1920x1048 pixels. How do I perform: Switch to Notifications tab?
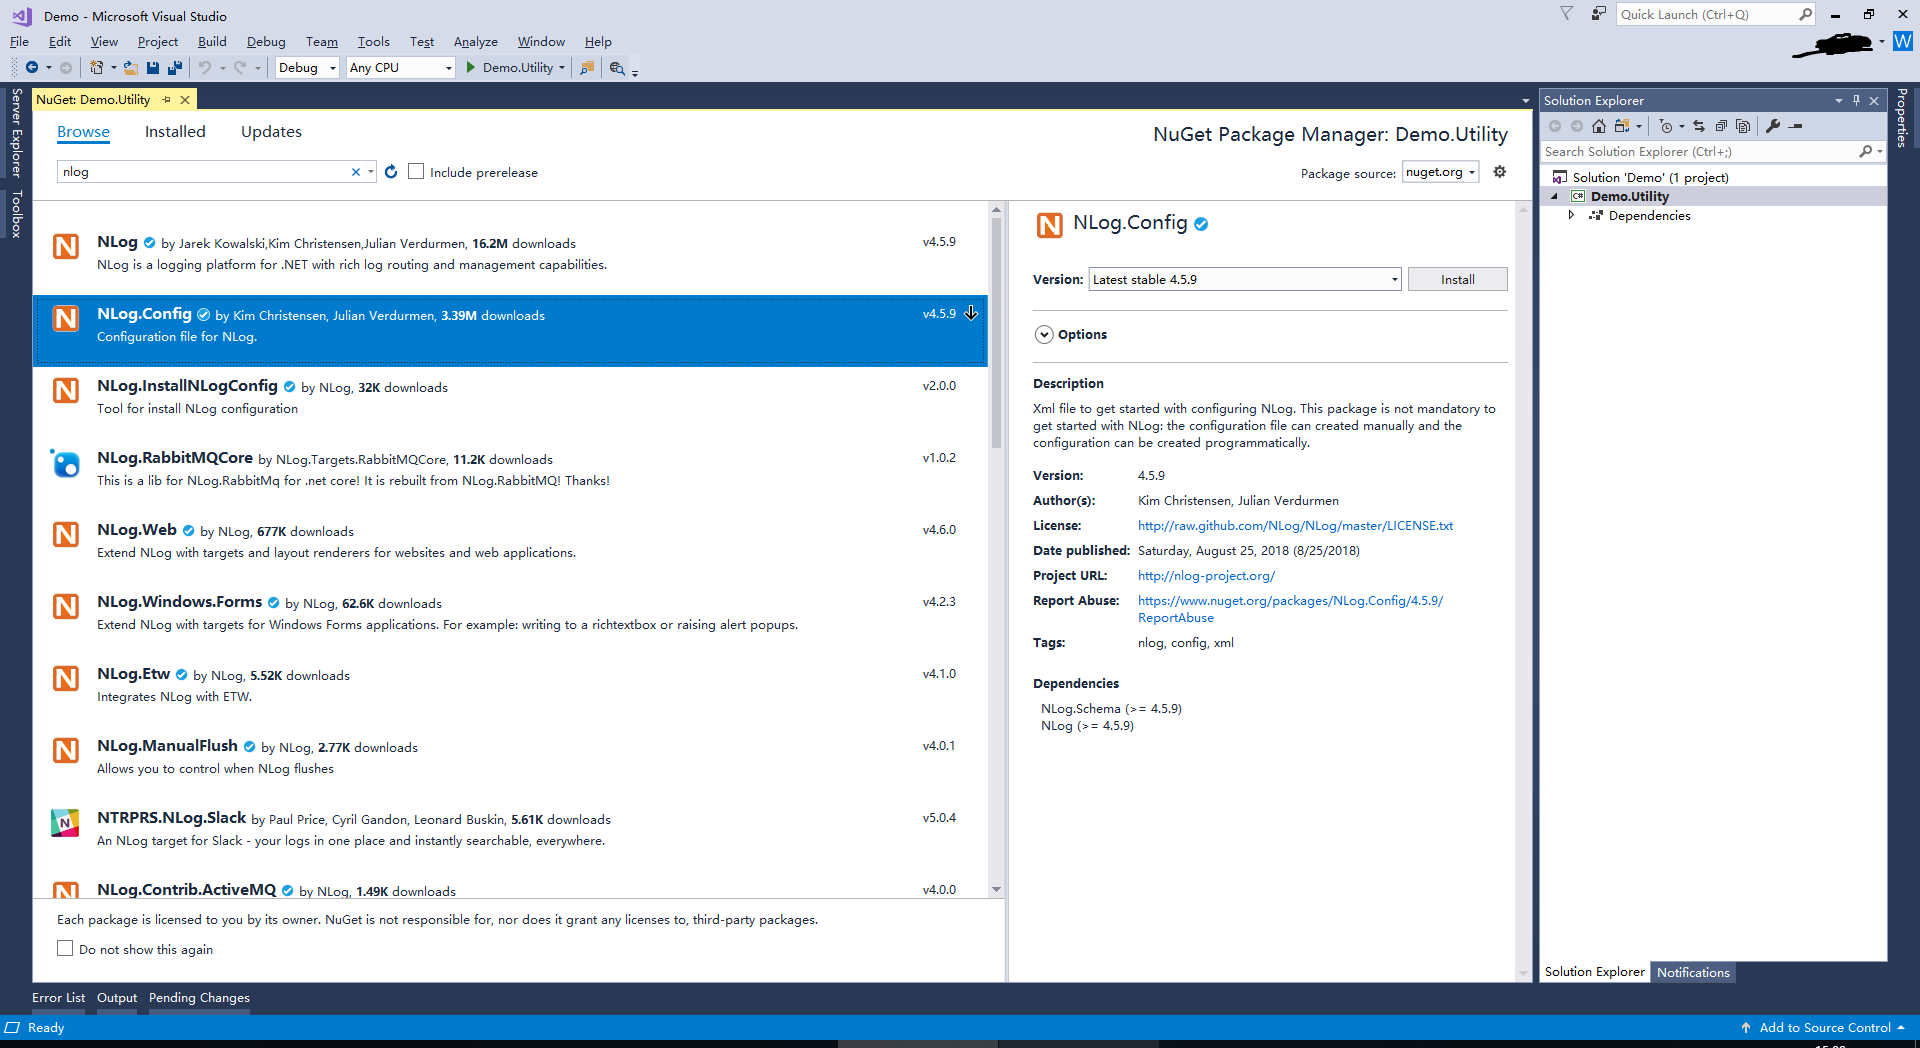tap(1693, 972)
